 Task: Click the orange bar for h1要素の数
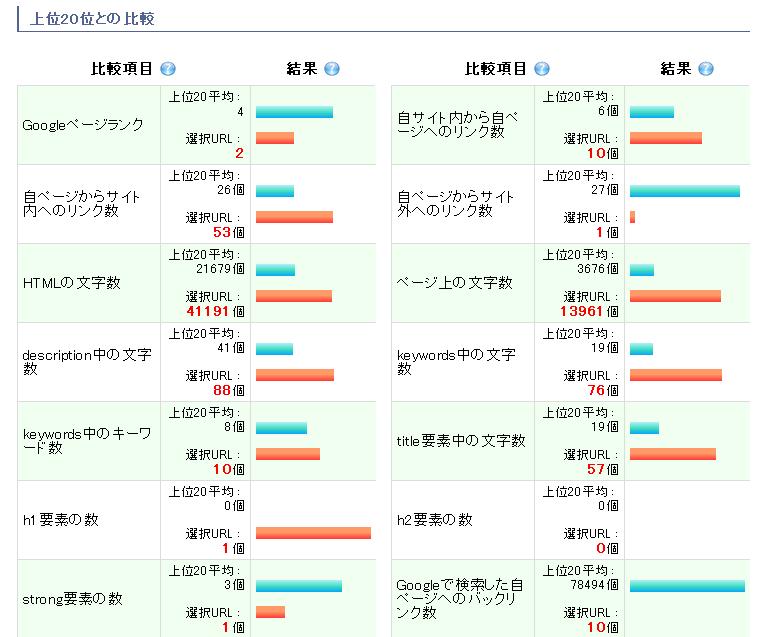(x=313, y=533)
